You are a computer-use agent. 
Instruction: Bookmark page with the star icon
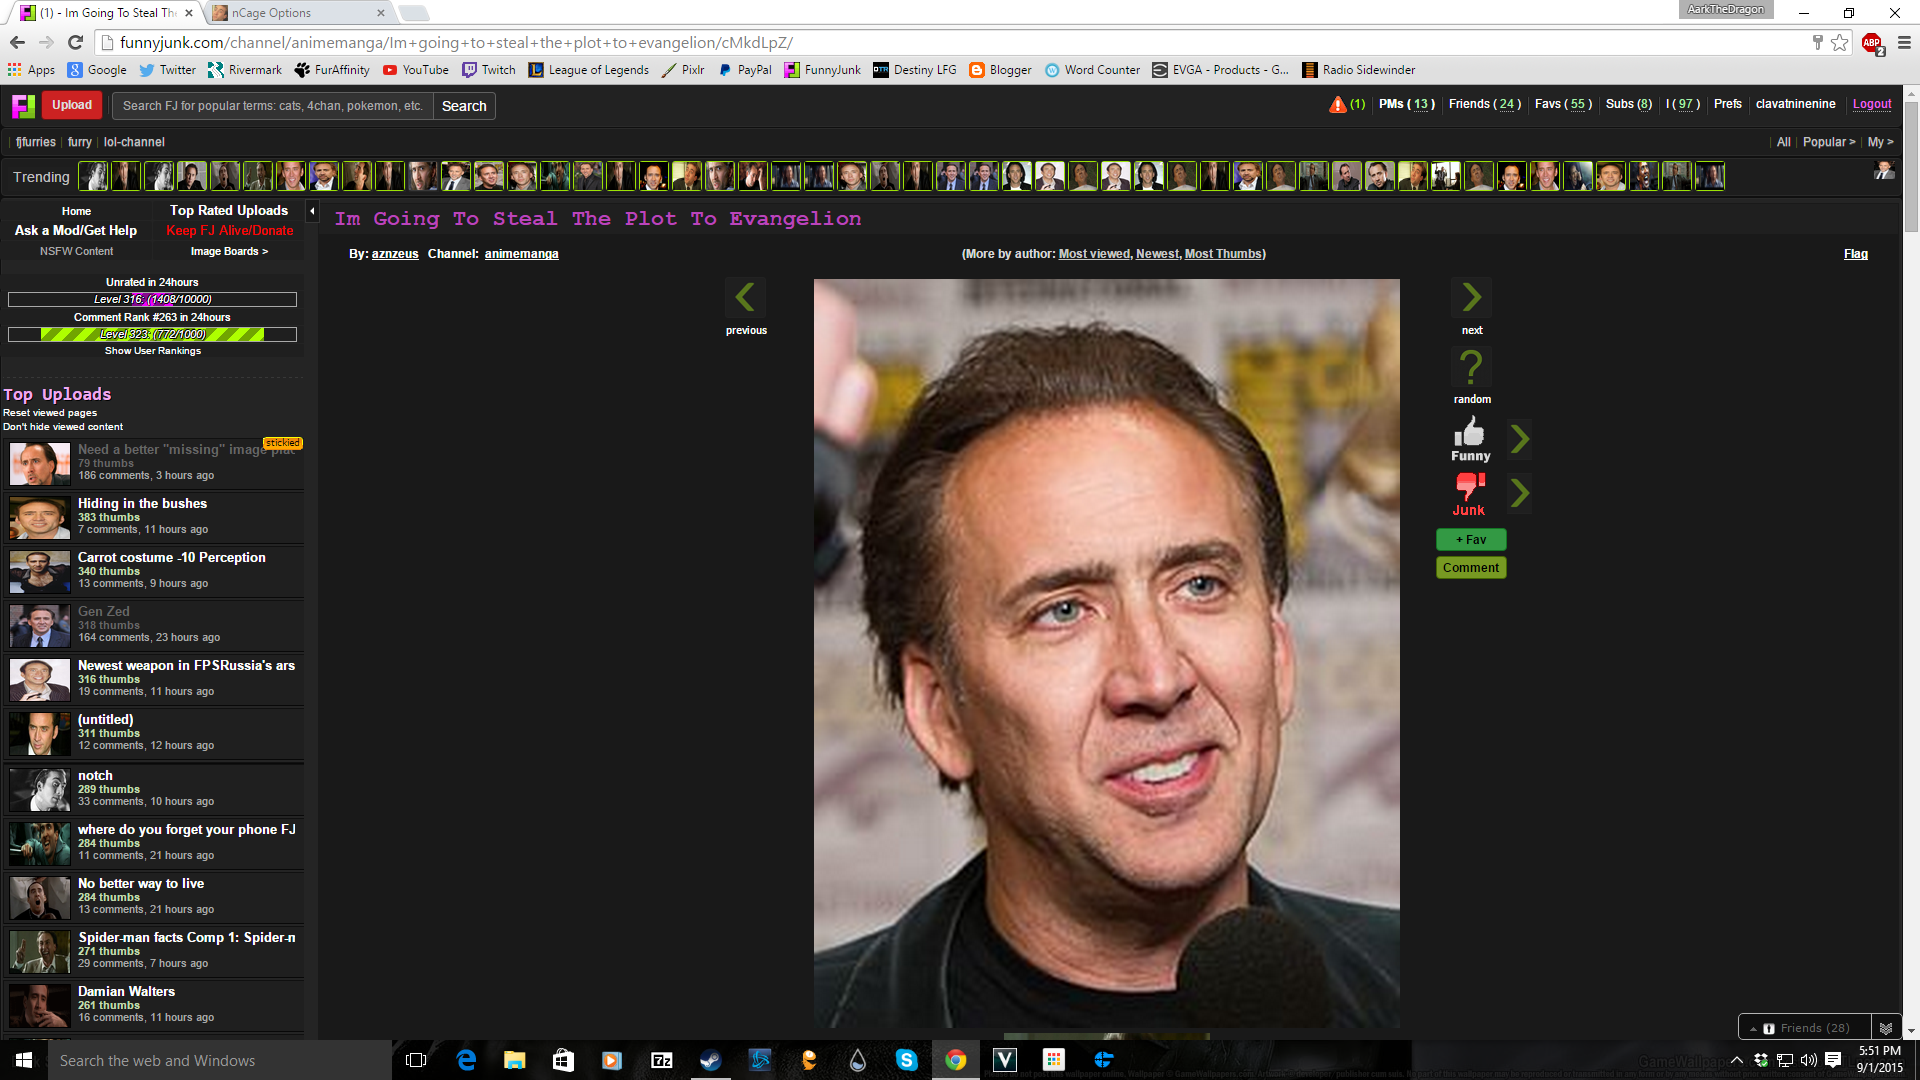(1840, 43)
